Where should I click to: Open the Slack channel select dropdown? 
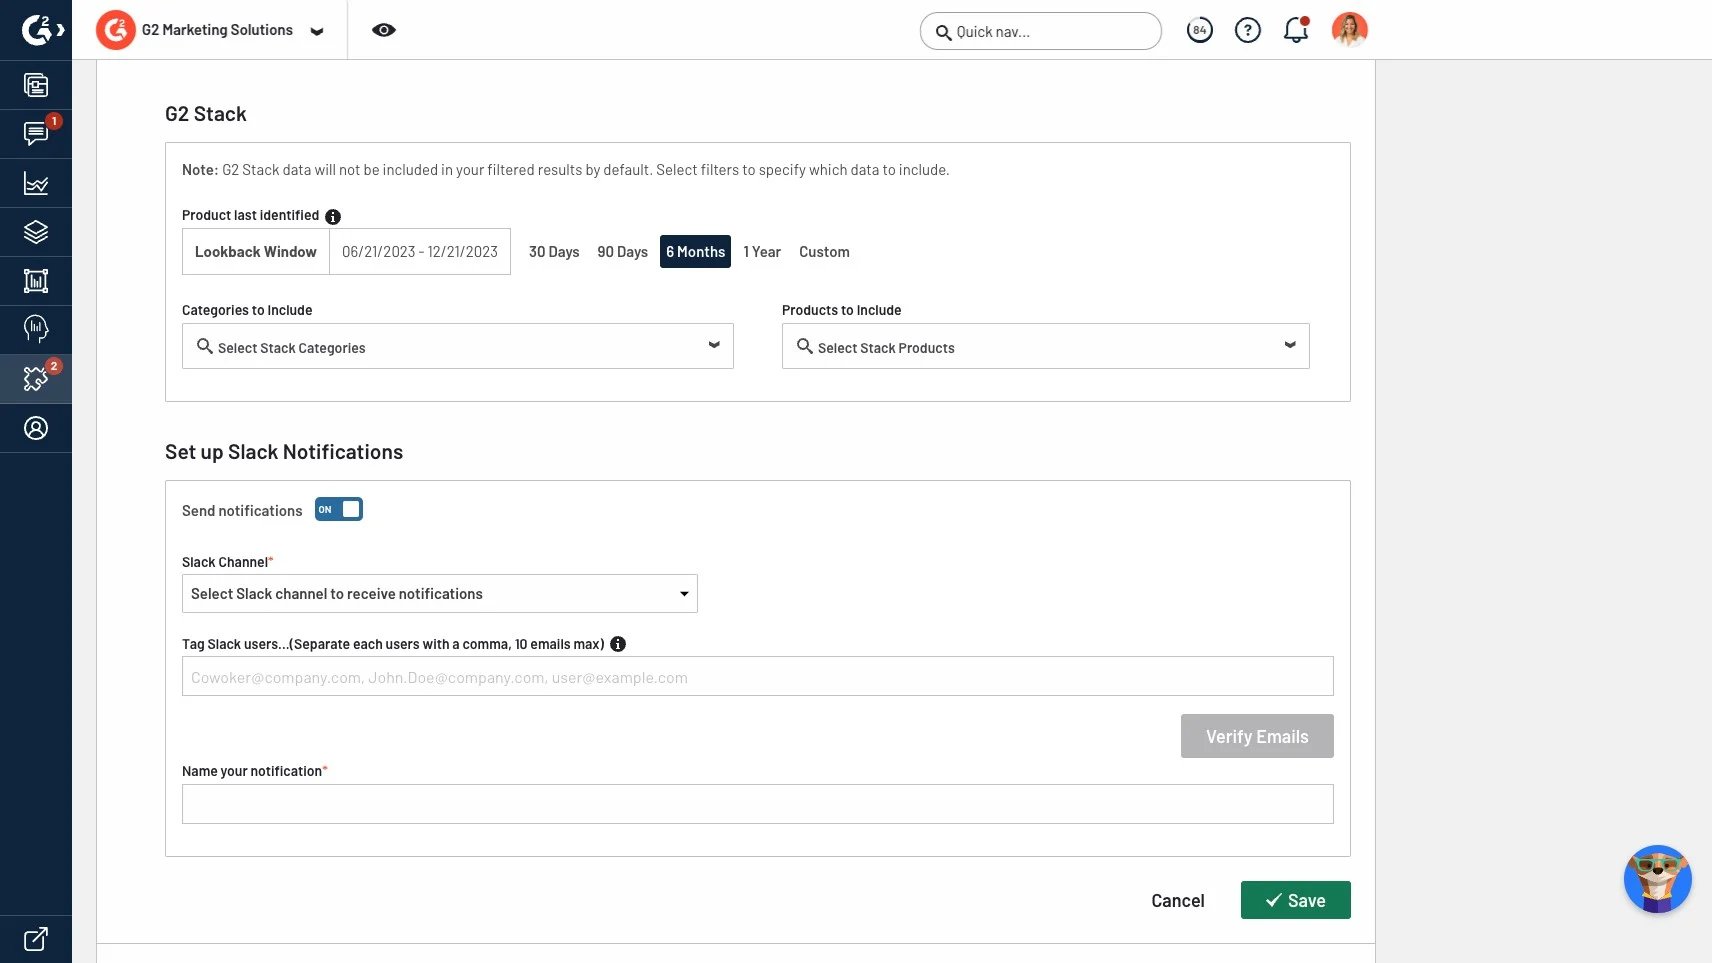point(440,594)
